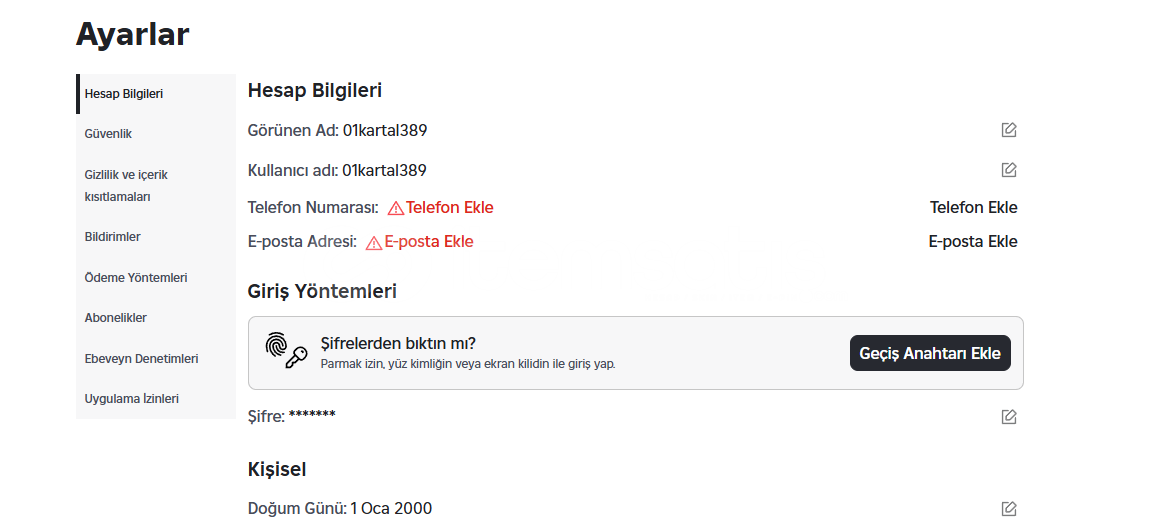Image resolution: width=1150 pixels, height=528 pixels.
Task: Click the warning icon beside Telefon Ekle
Action: tap(396, 208)
